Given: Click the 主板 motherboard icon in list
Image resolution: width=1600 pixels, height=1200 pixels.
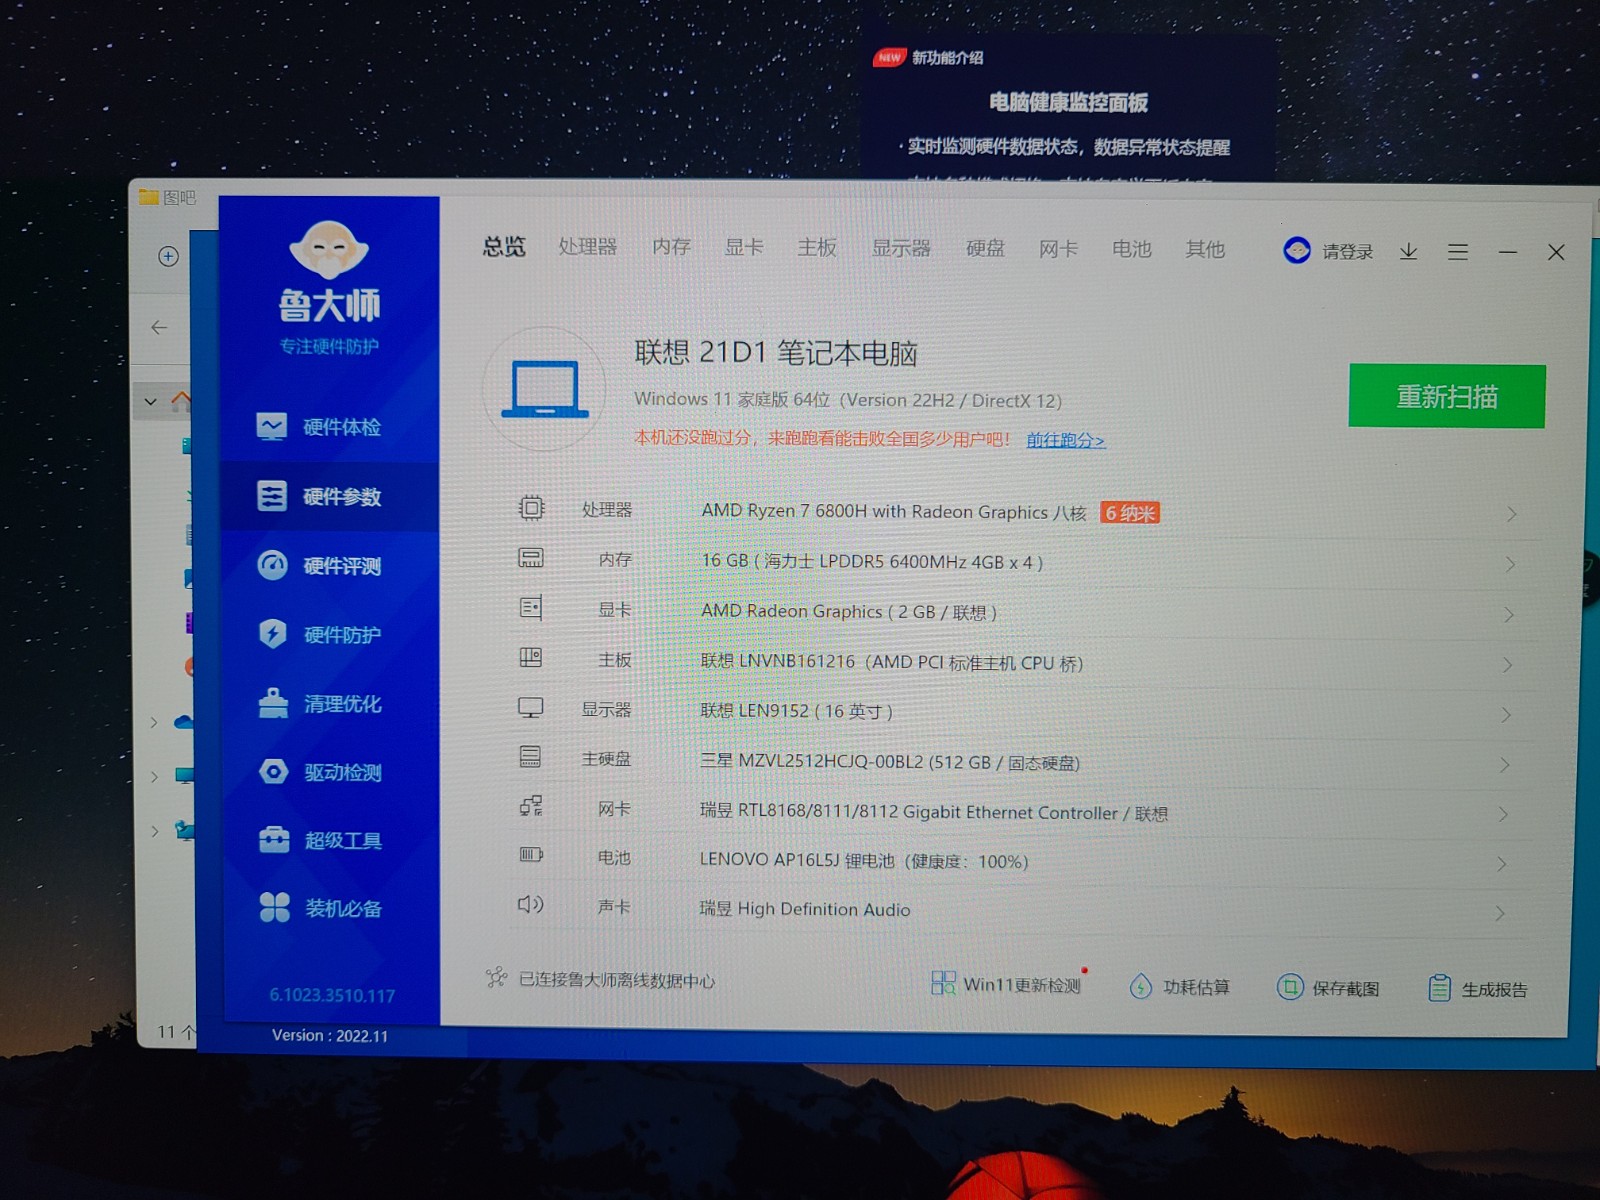Looking at the screenshot, I should pyautogui.click(x=531, y=657).
